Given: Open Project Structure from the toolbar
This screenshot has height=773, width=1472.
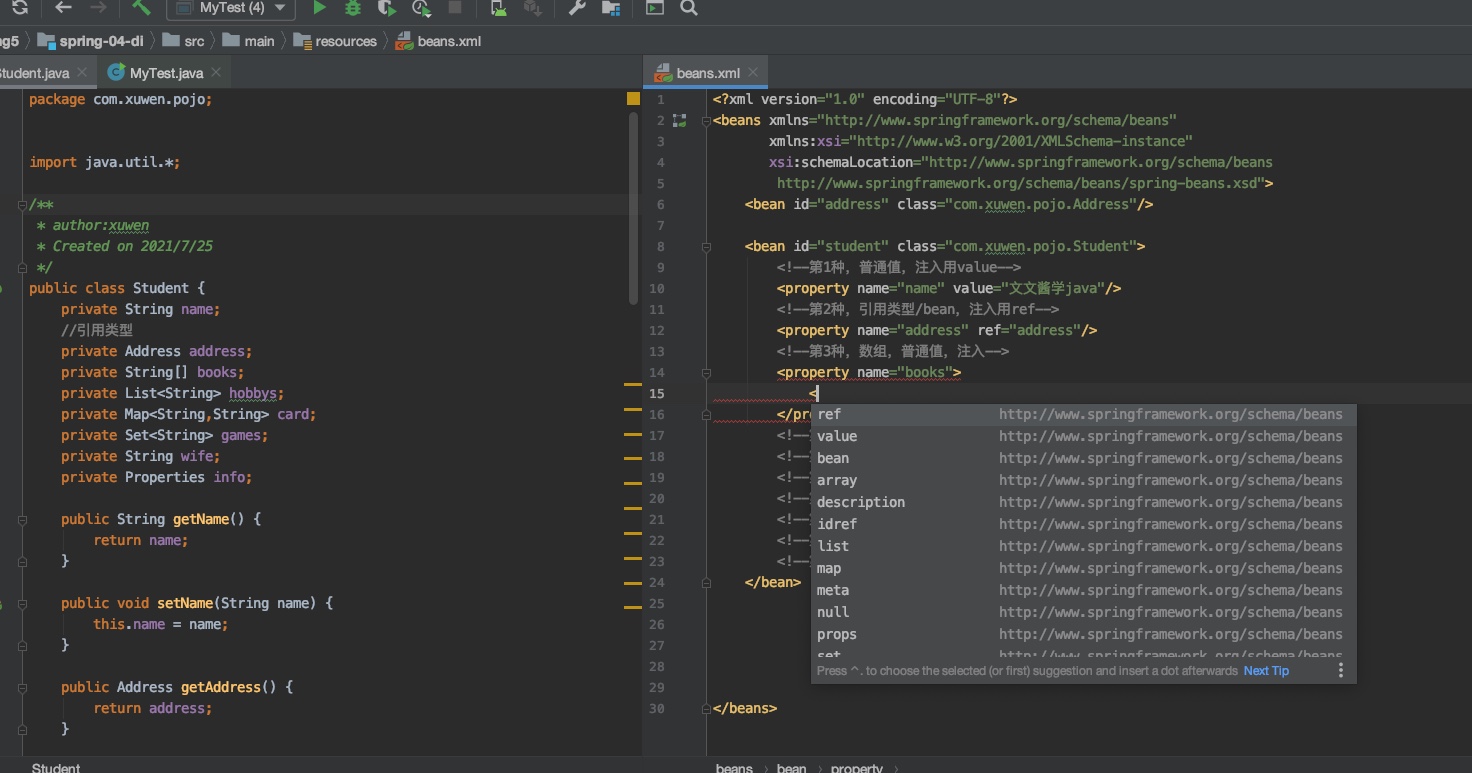Looking at the screenshot, I should (610, 8).
